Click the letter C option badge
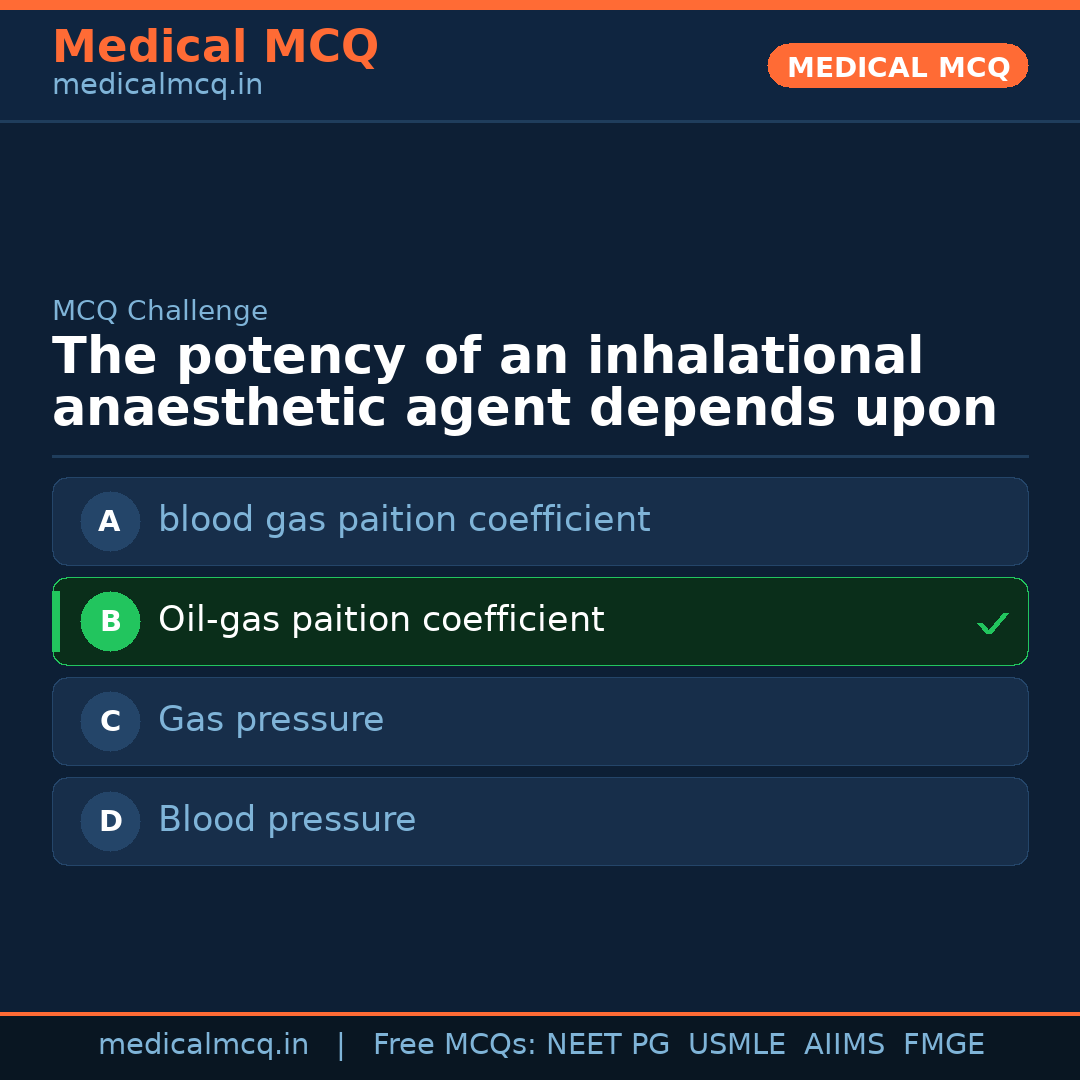The height and width of the screenshot is (1080, 1080). tap(110, 721)
